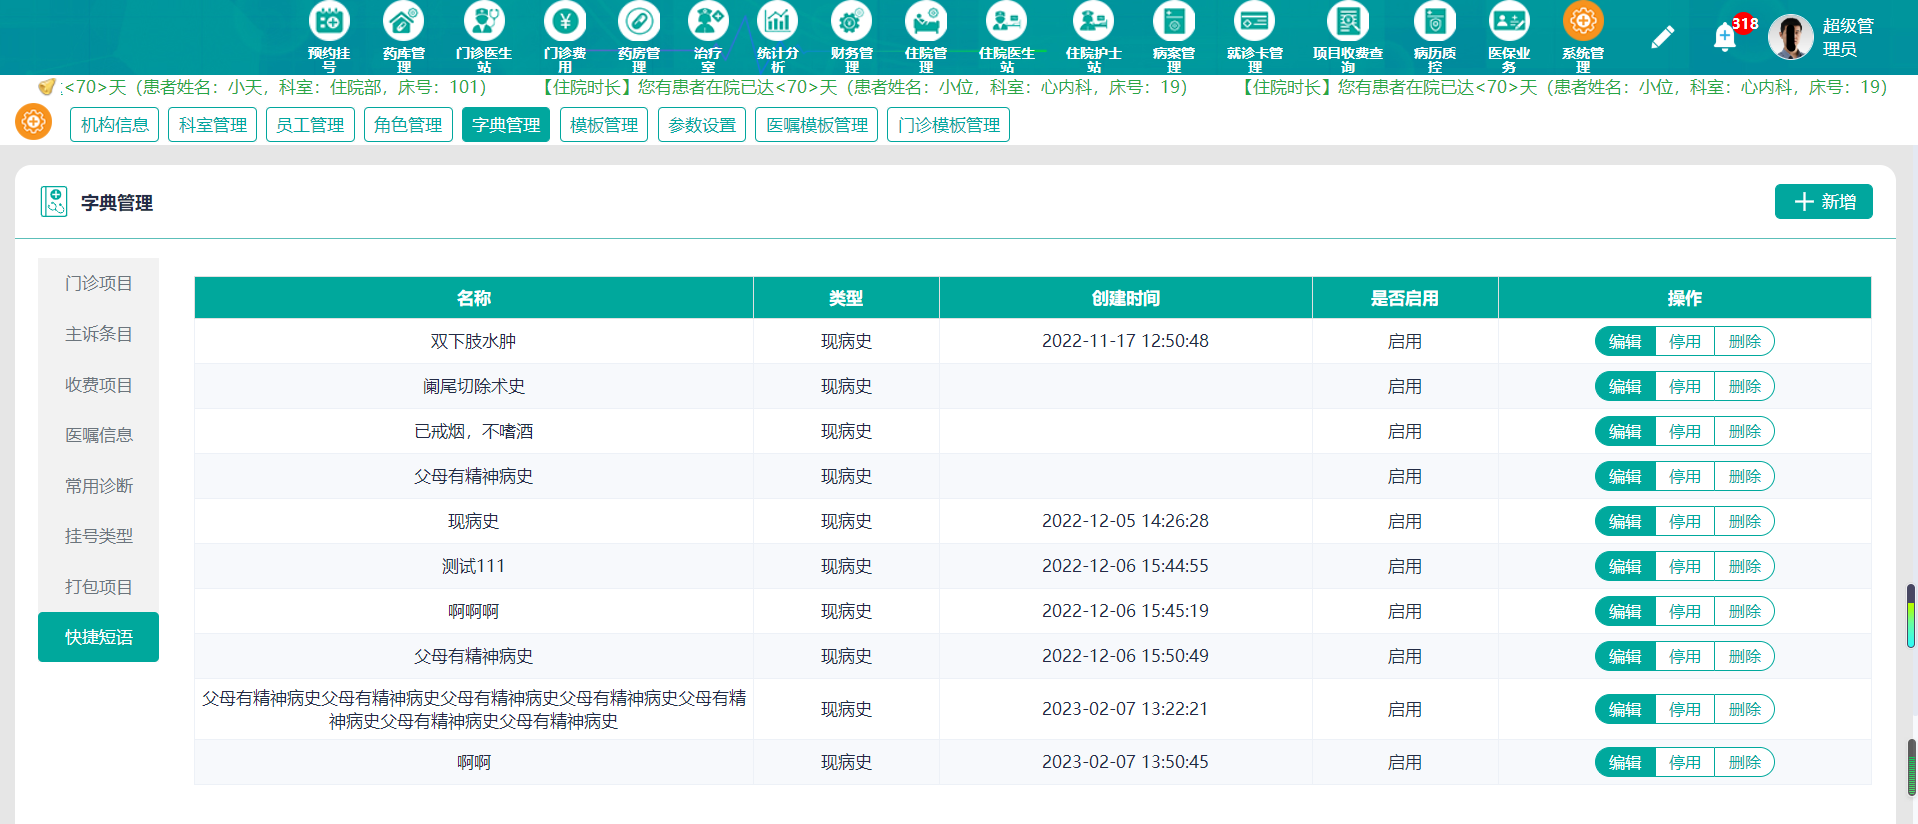Select 挂号类型 in the sidebar
1918x824 pixels.
click(x=98, y=536)
